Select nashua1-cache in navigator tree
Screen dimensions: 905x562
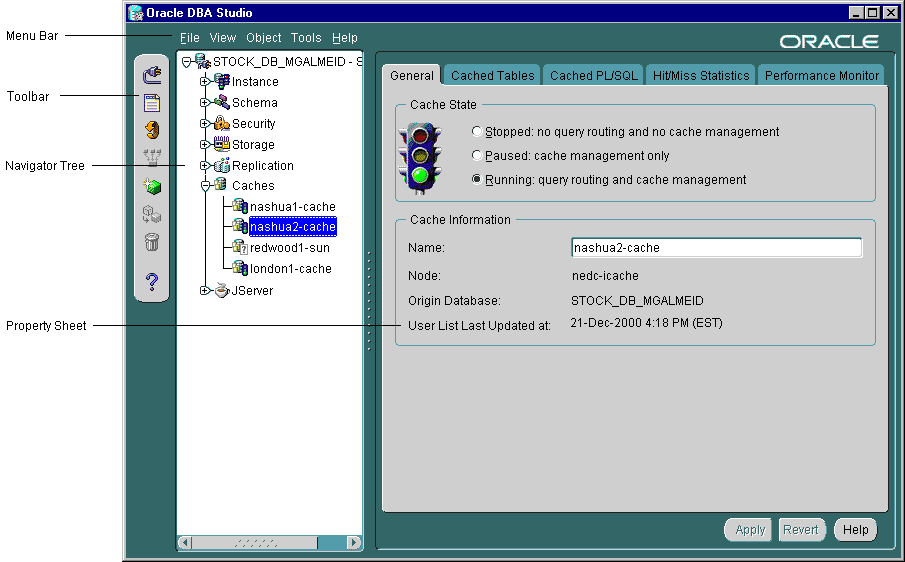pos(293,207)
